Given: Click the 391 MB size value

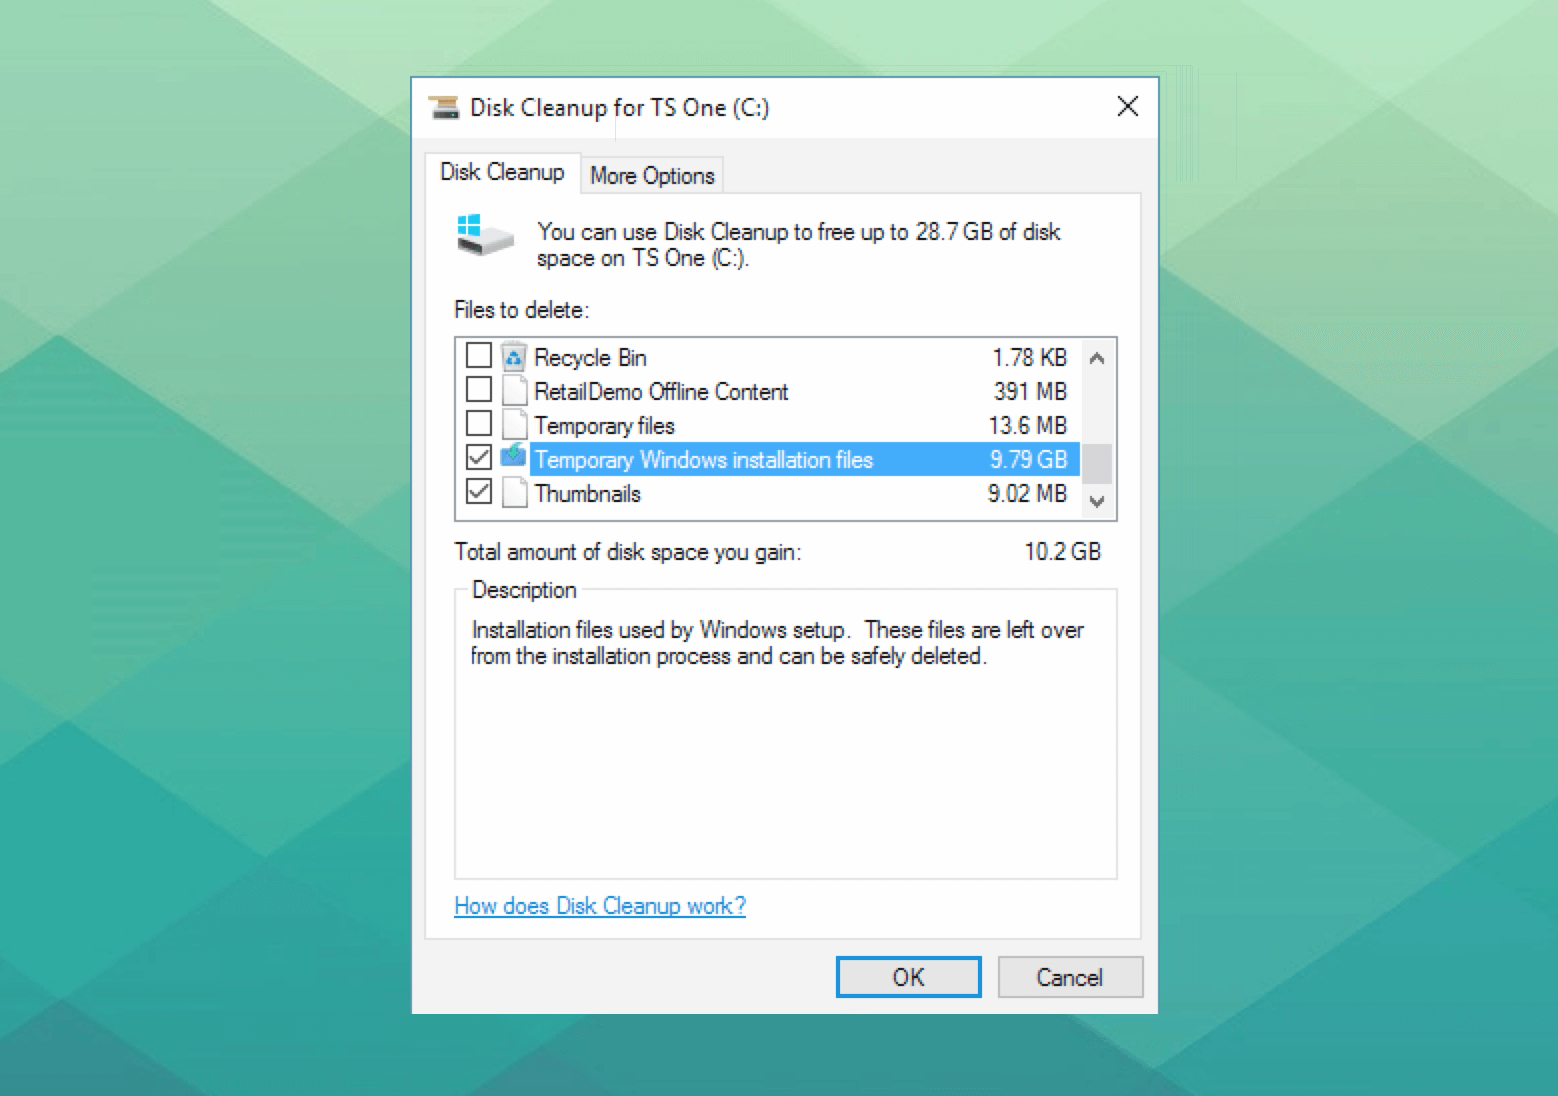Looking at the screenshot, I should click(1030, 391).
